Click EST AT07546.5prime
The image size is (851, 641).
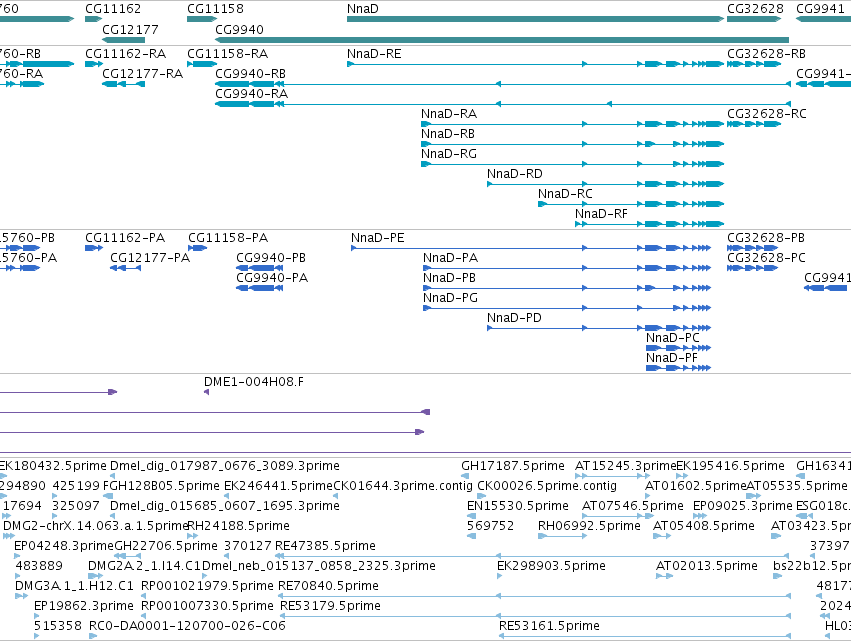tap(633, 506)
